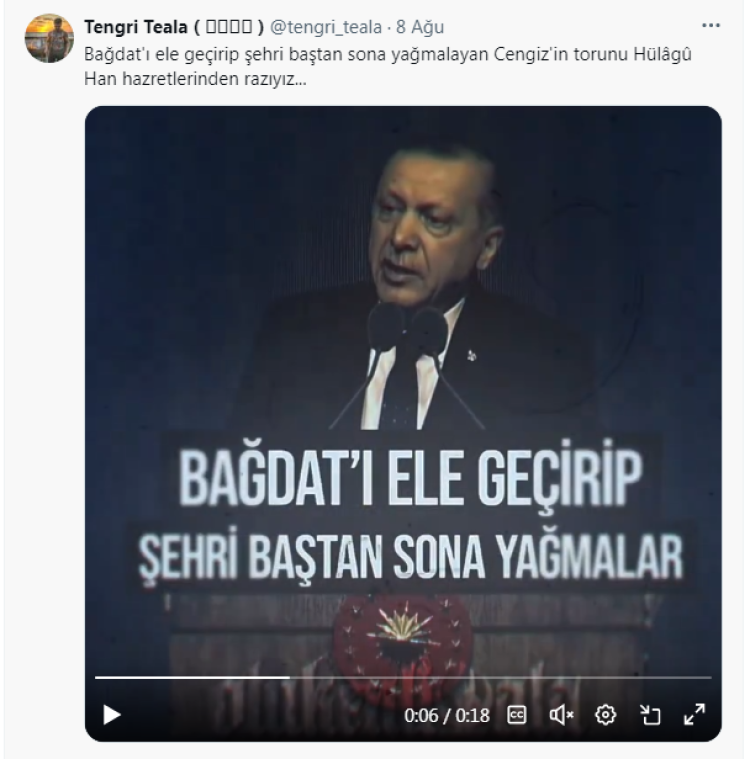Open the tweet via the 8 Ağu timestamp
This screenshot has height=759, width=750.
(x=420, y=27)
